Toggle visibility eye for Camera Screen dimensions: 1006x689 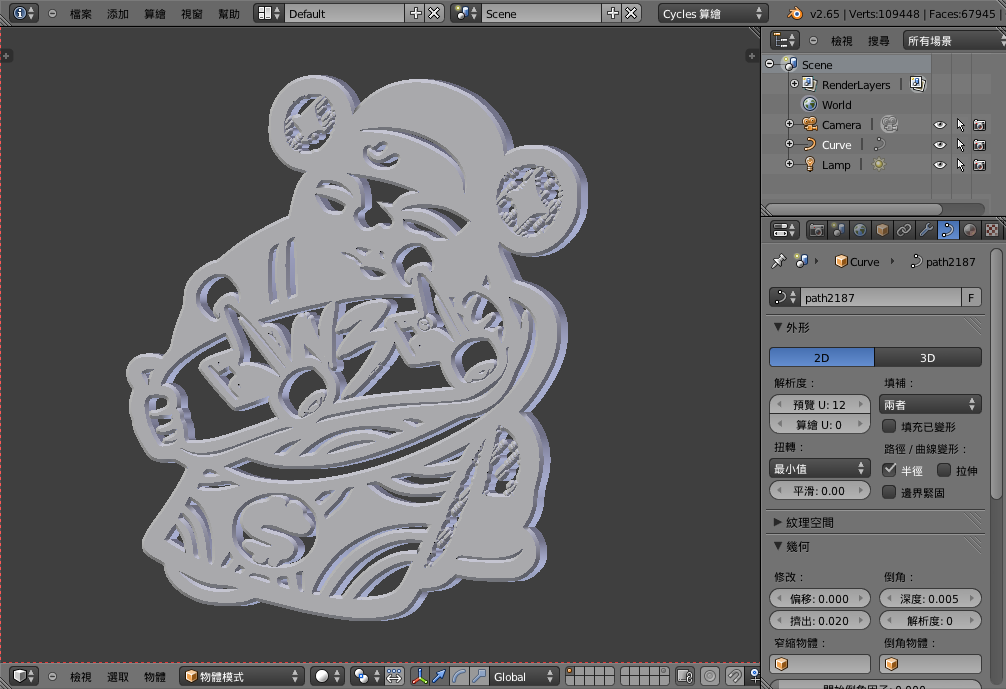pyautogui.click(x=940, y=125)
